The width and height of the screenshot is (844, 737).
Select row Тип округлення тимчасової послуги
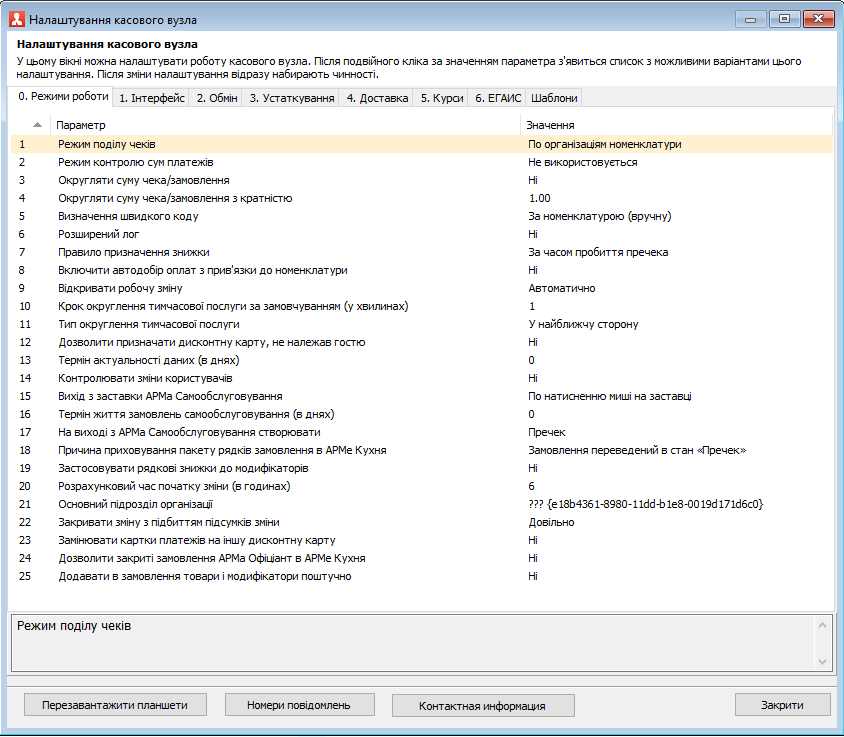tap(421, 324)
